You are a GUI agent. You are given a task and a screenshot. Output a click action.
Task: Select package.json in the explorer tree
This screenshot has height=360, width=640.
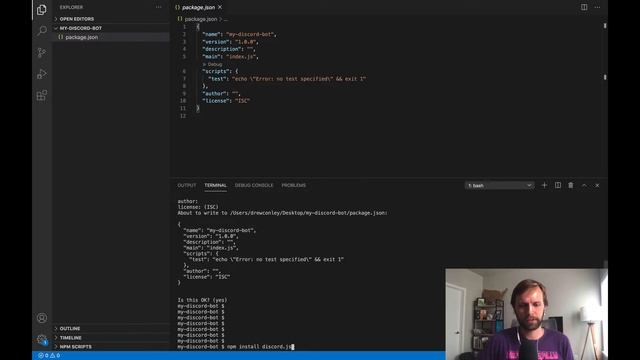pyautogui.click(x=82, y=37)
